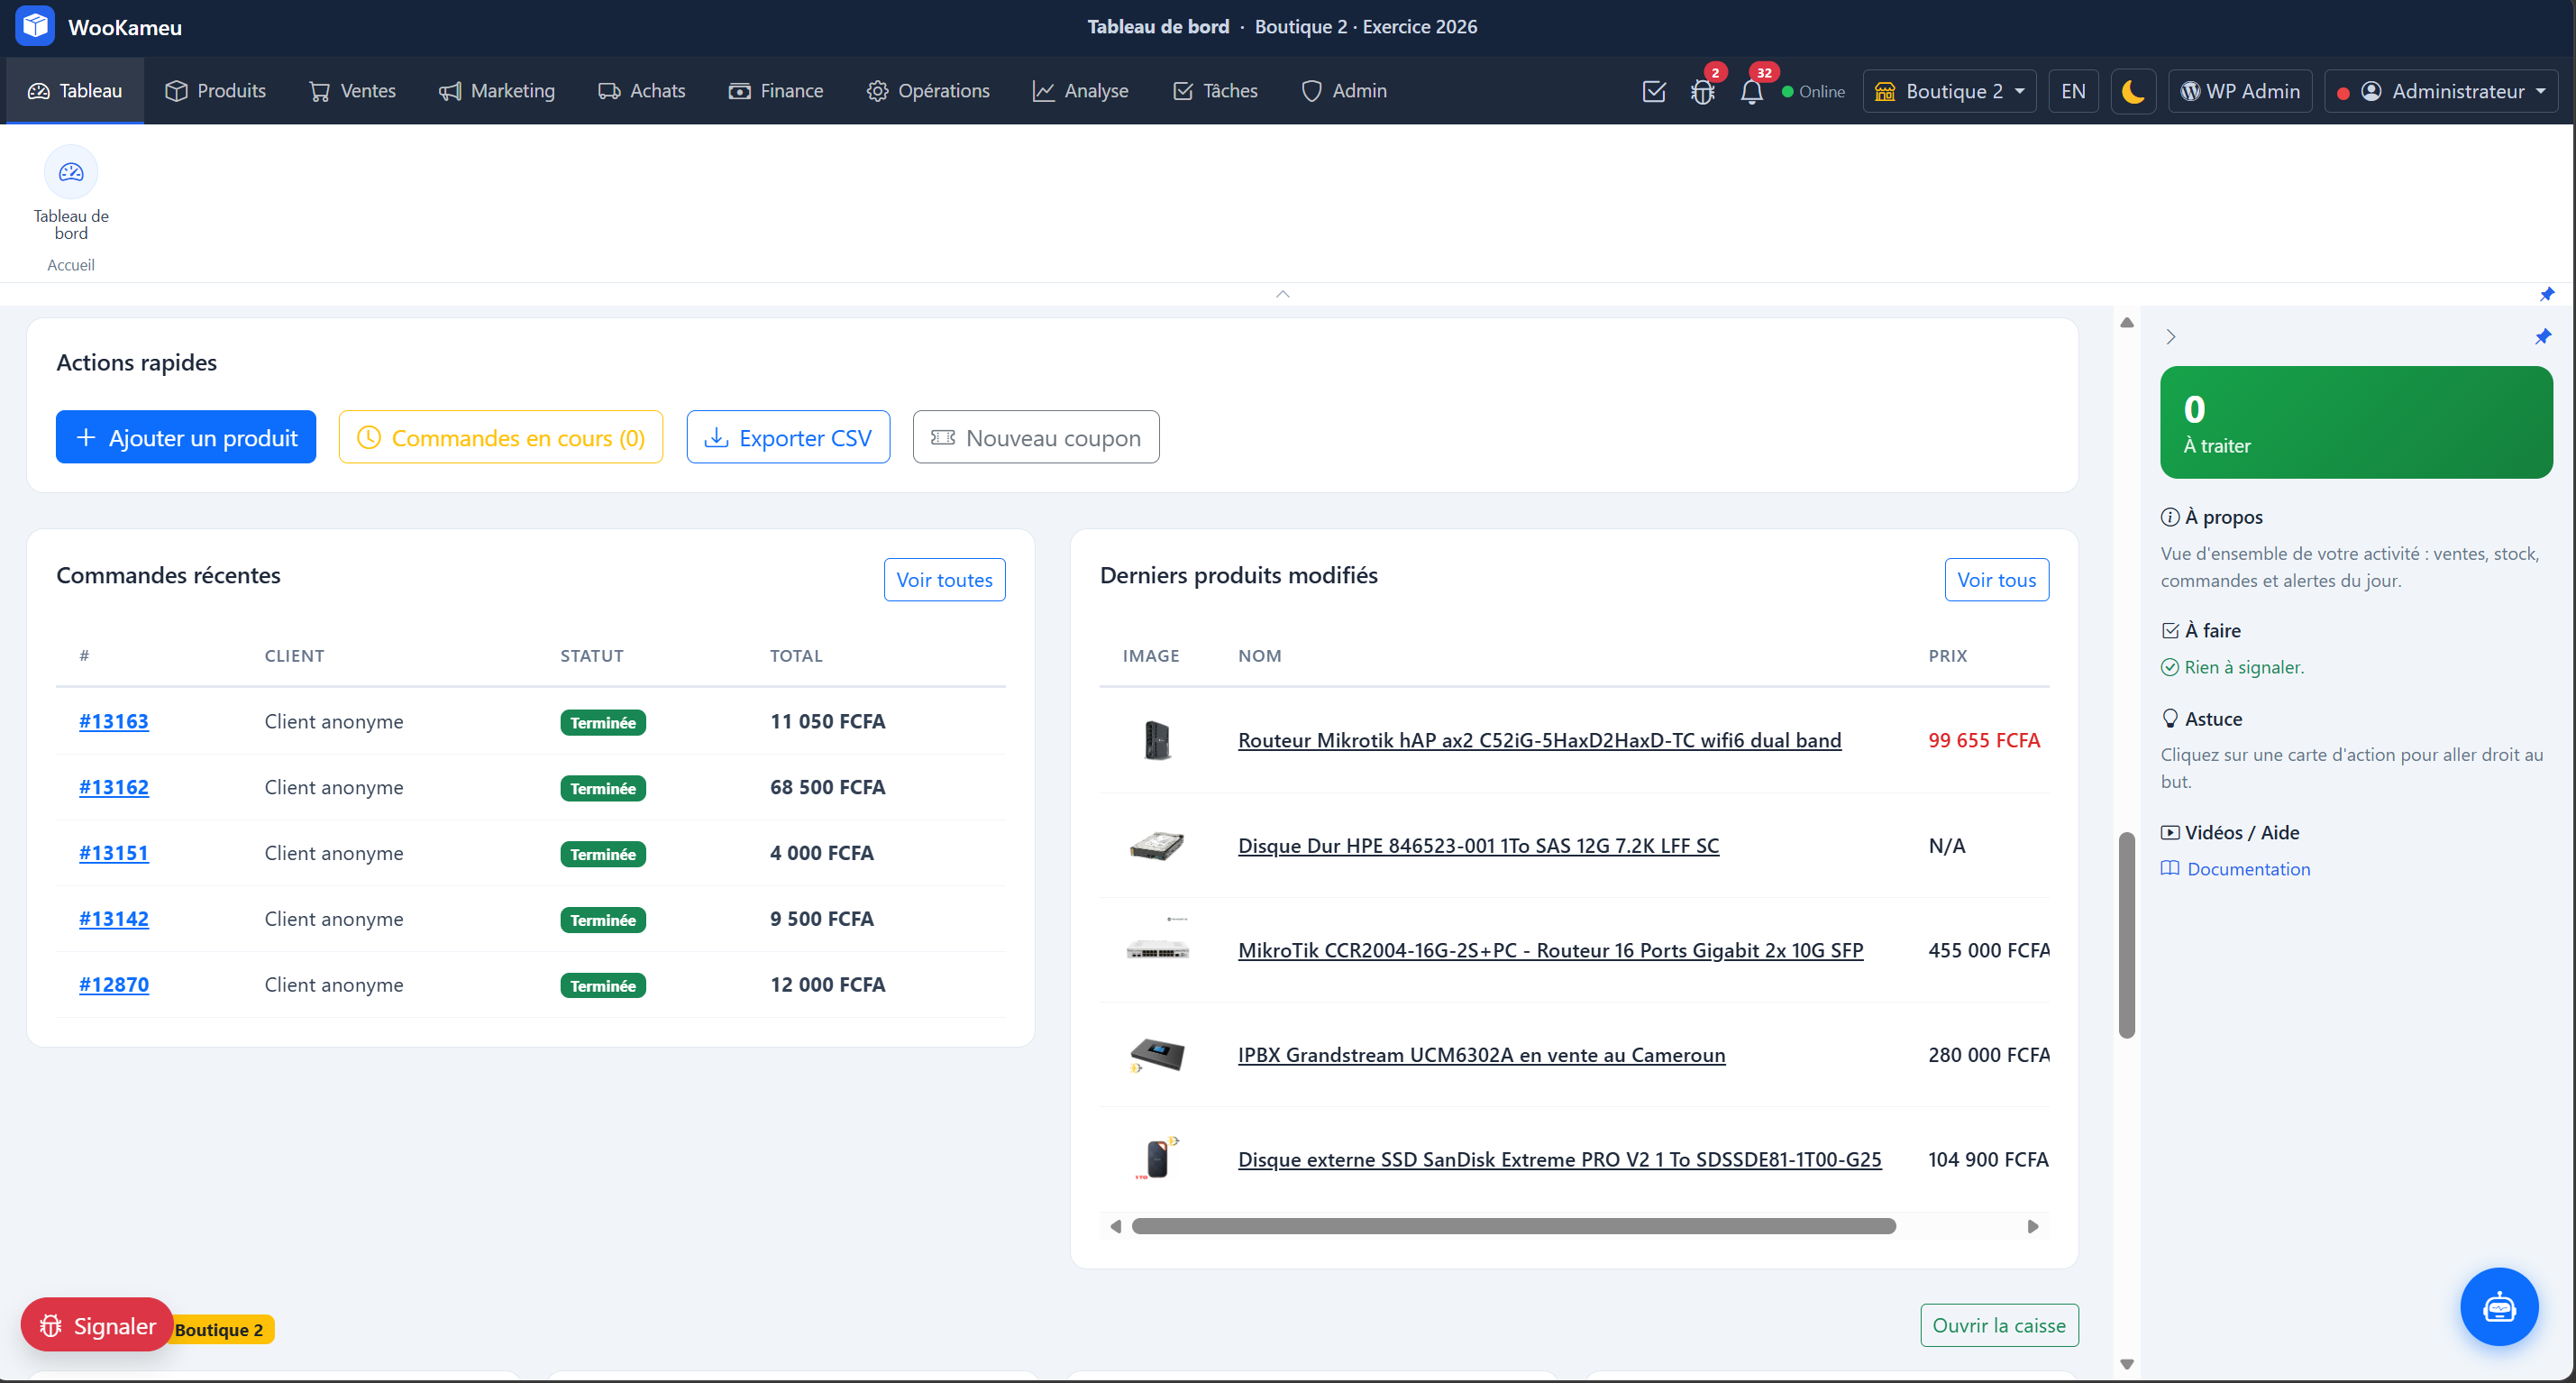Open the Ventes menu
The height and width of the screenshot is (1383, 2576).
point(353,91)
